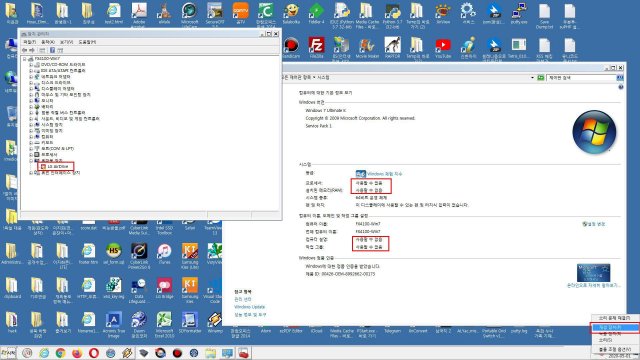Screen dimensions: 640x360
Task: Launch Opera from the taskbar
Action: click(93, 353)
